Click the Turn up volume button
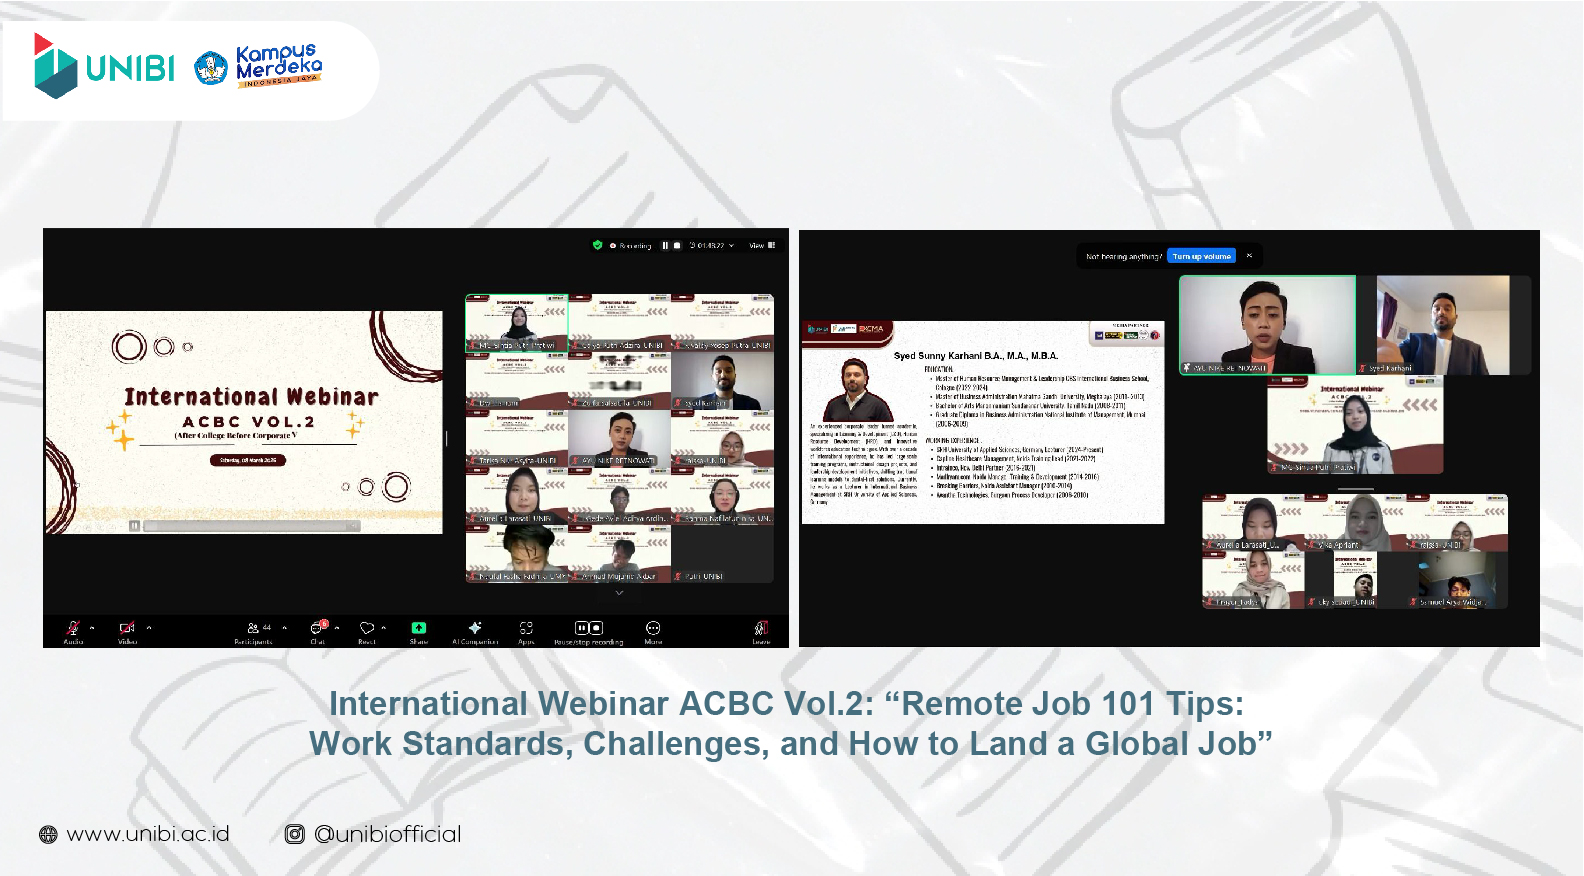 click(x=1201, y=257)
